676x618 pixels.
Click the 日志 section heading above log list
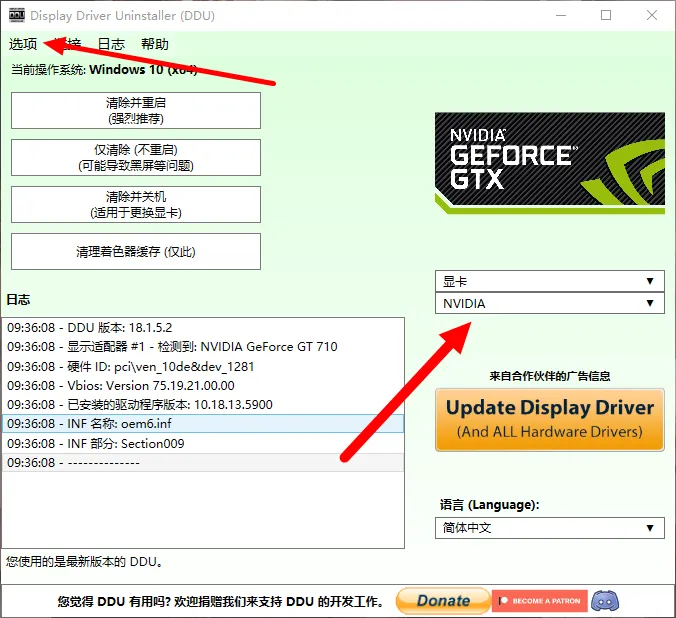coord(18,300)
